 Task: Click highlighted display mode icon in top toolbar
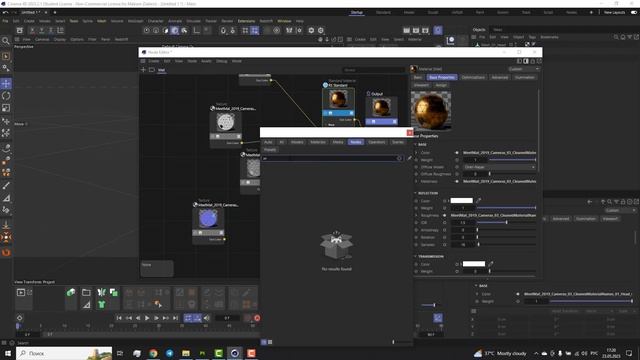click(x=175, y=30)
